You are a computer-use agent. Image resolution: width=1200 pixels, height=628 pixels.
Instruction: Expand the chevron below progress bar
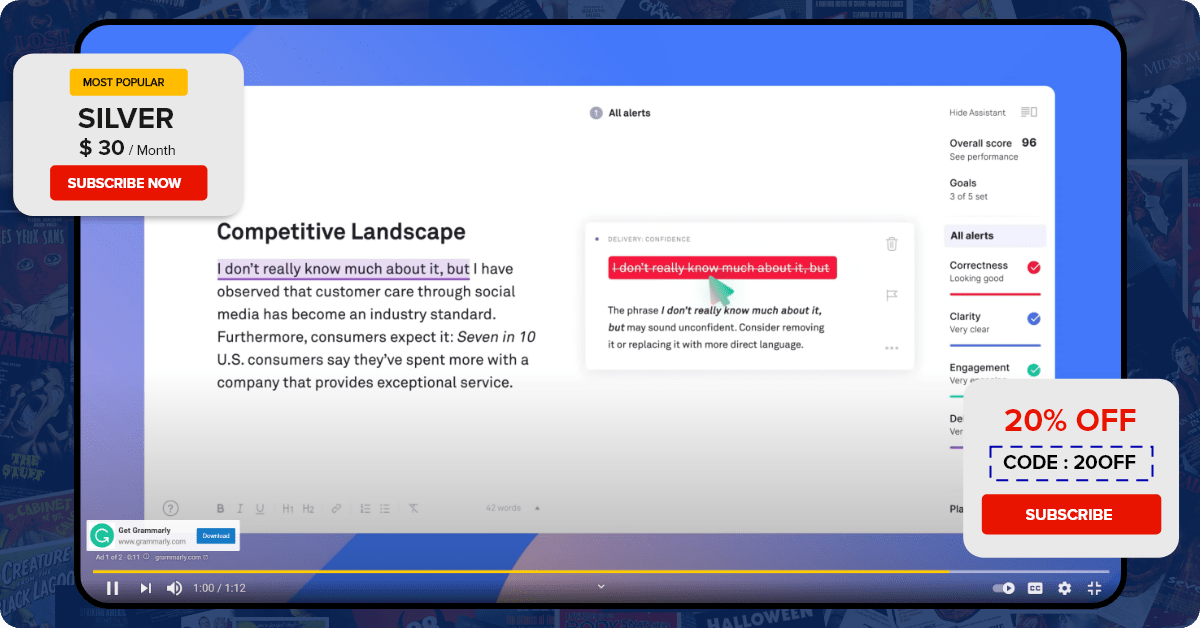click(601, 586)
